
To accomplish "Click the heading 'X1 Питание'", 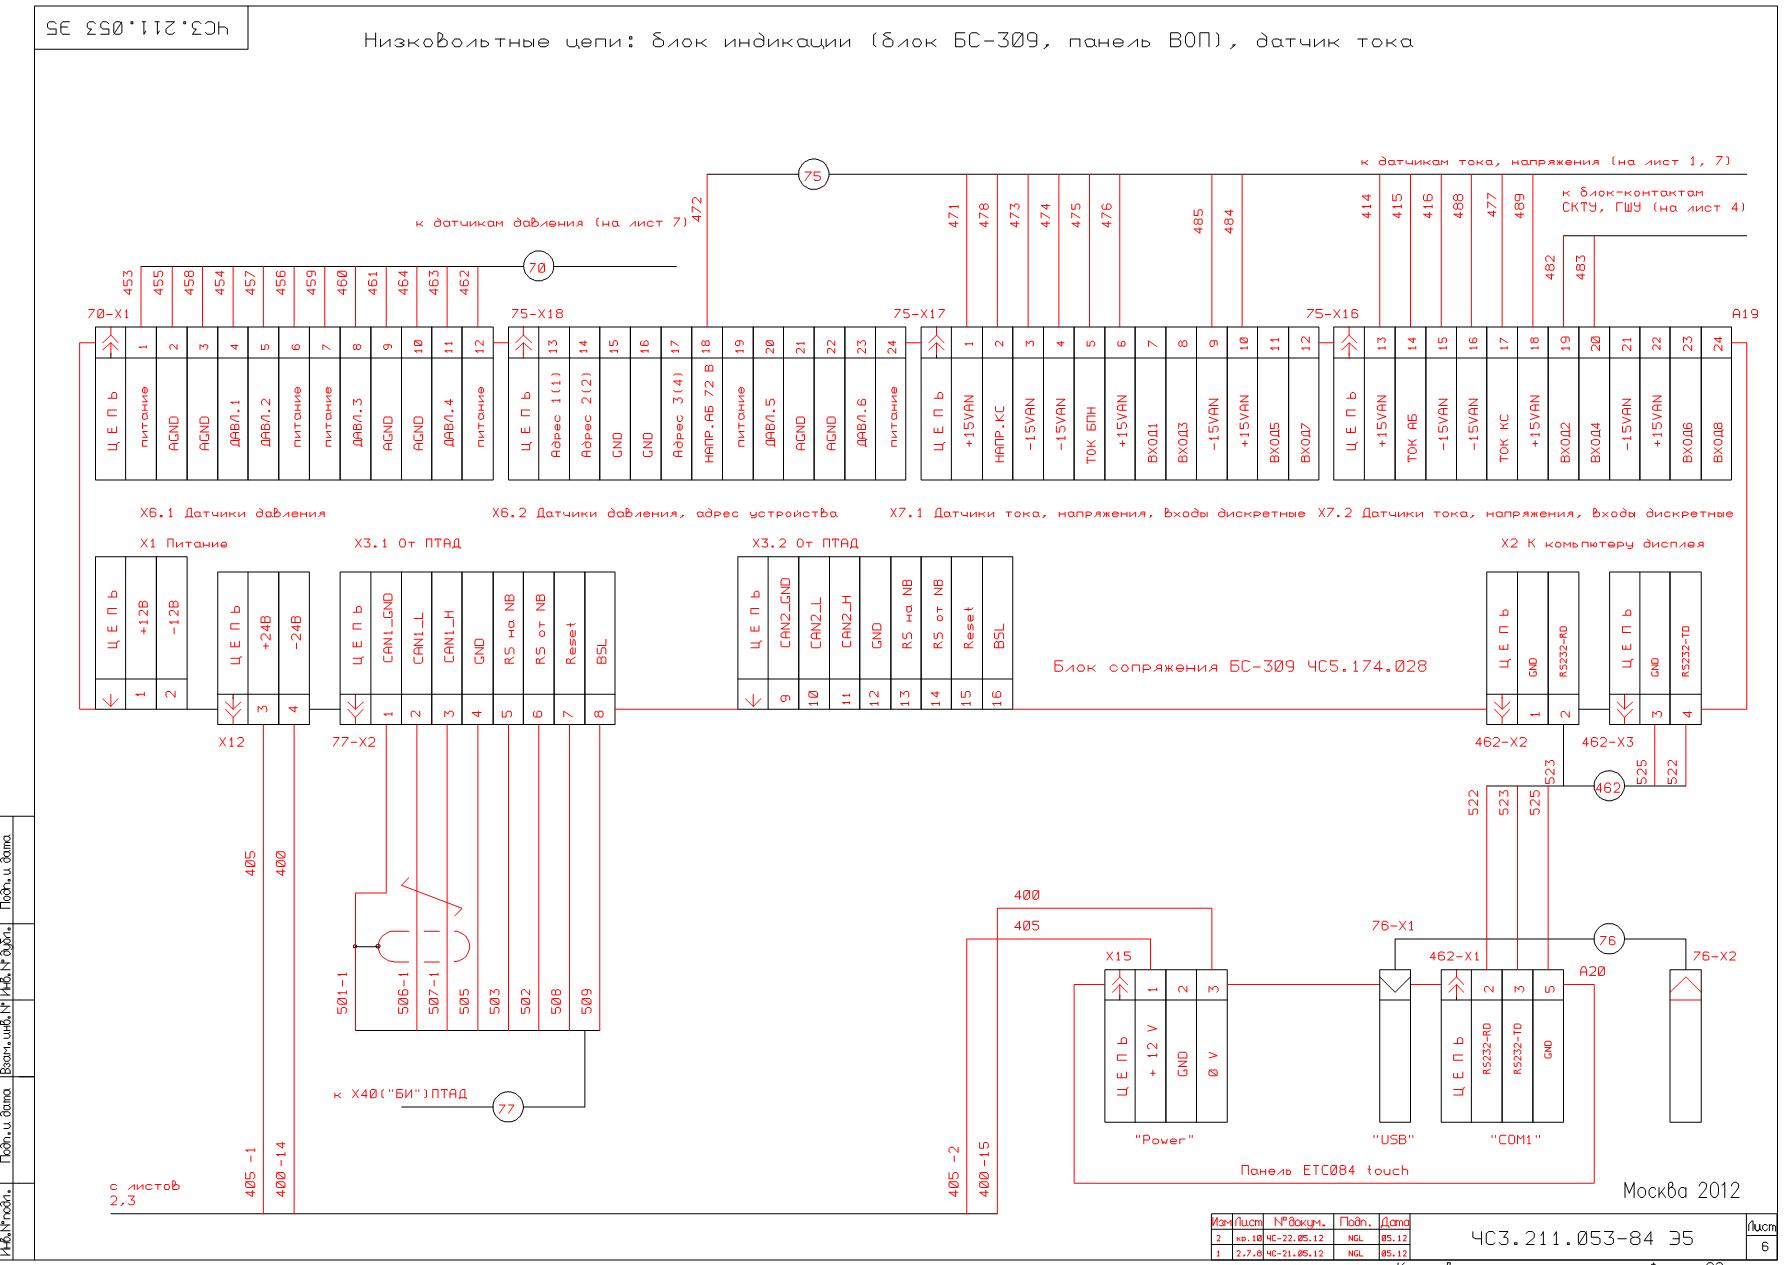I will pyautogui.click(x=183, y=544).
